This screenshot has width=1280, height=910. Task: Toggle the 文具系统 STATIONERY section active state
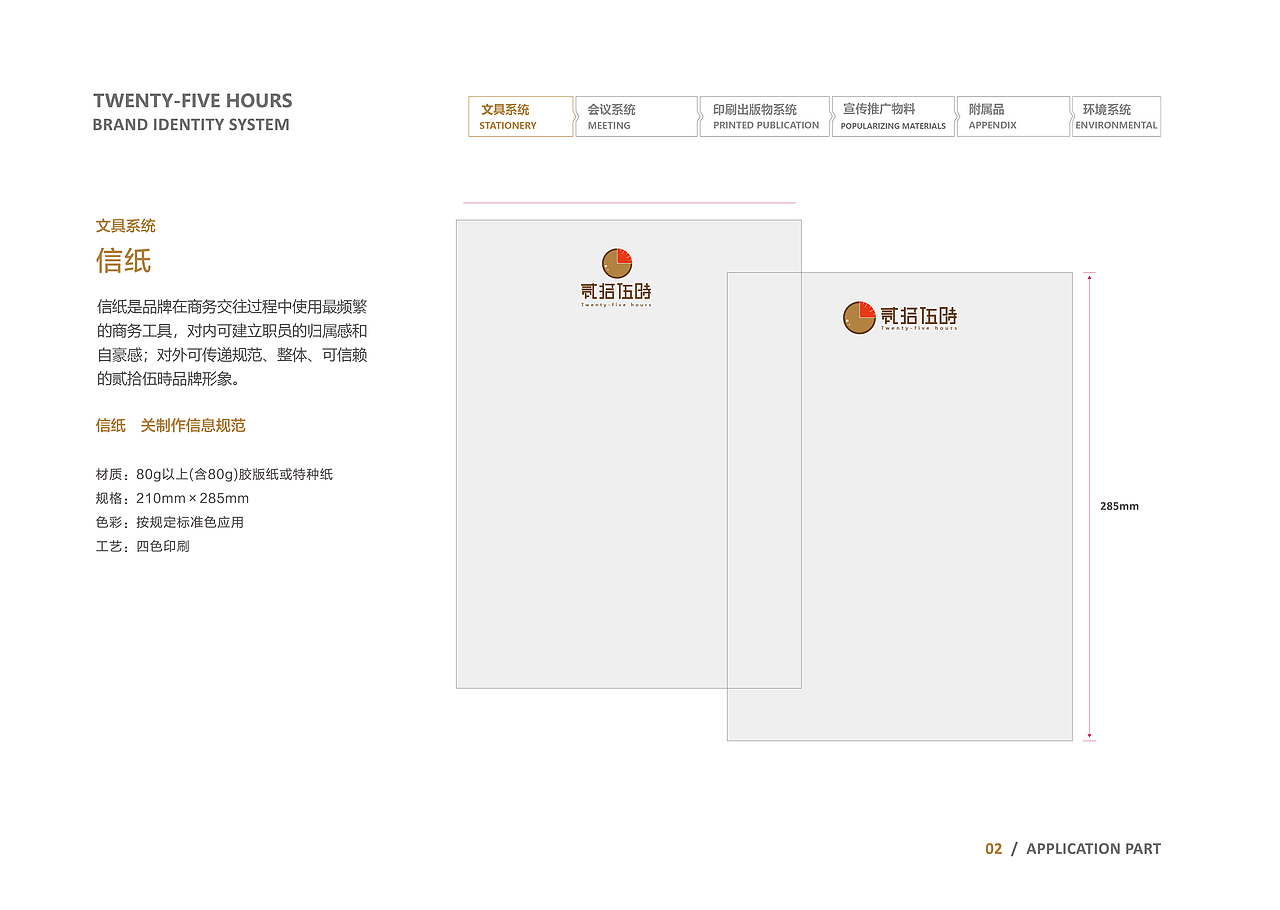521,116
